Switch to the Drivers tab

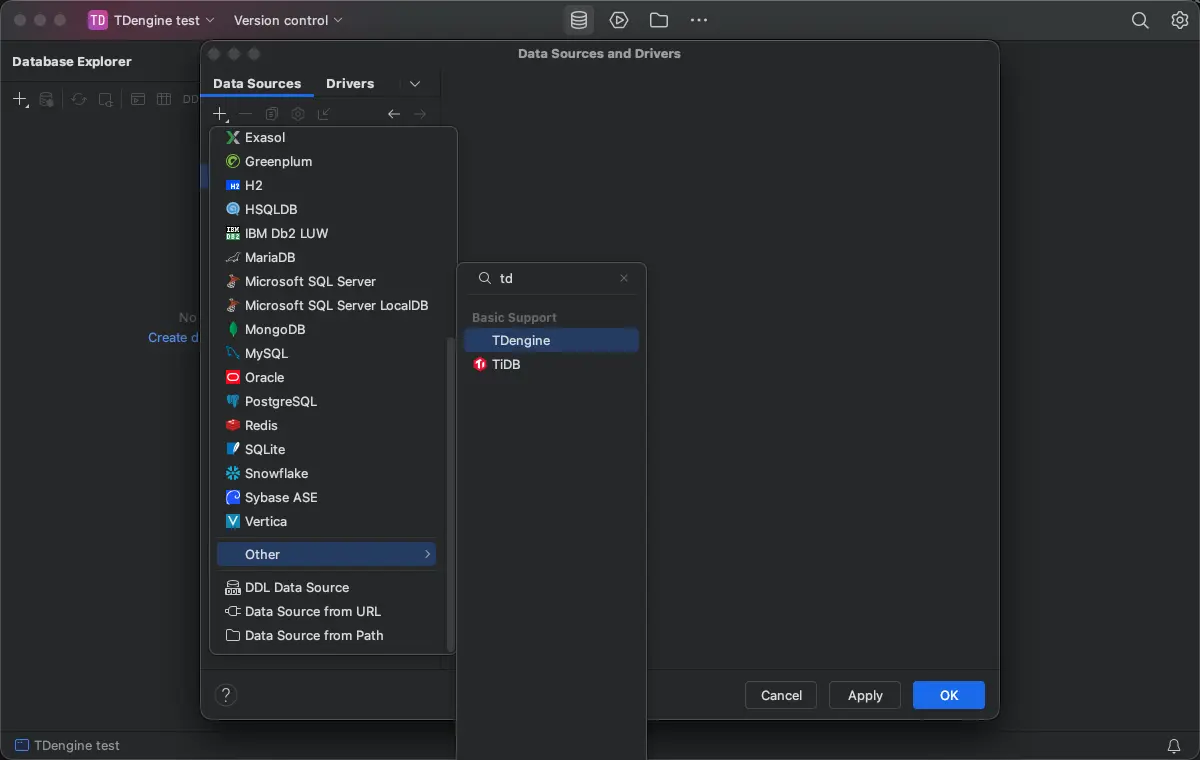(x=350, y=84)
